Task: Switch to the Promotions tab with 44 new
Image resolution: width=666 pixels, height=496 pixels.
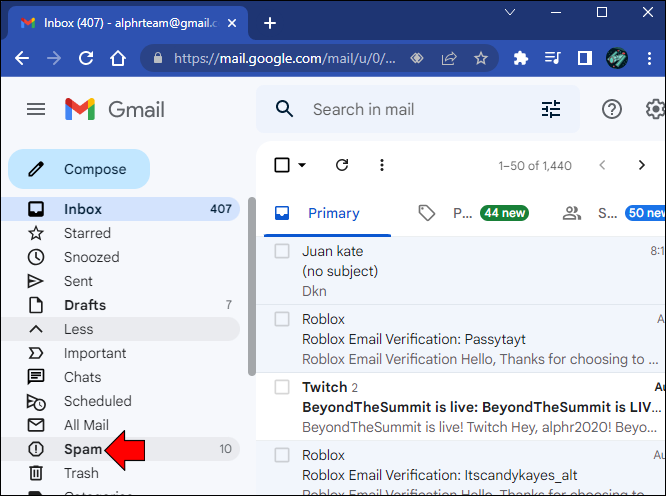Action: pos(474,213)
